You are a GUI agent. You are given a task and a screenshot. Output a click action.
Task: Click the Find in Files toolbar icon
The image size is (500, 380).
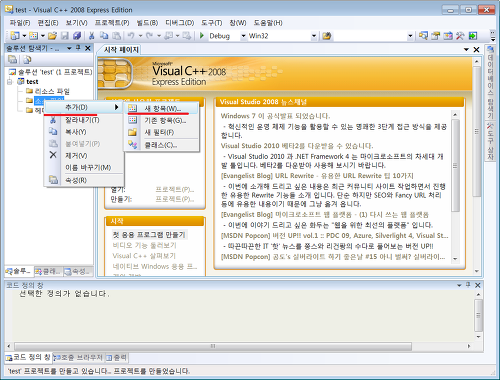coord(326,36)
